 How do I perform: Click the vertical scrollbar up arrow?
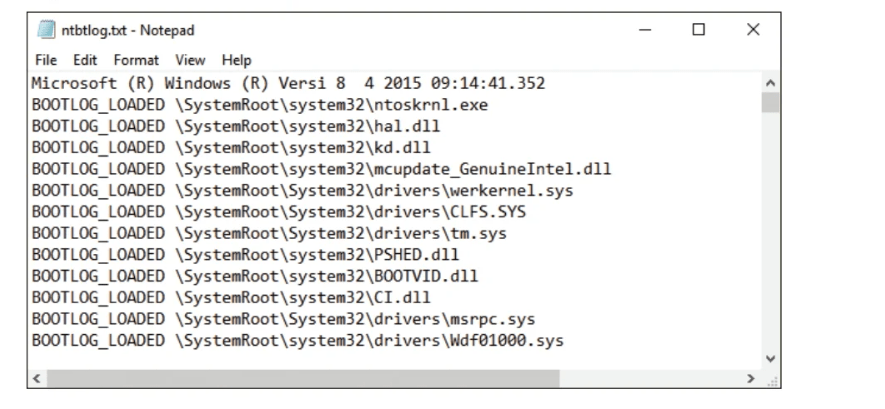770,83
